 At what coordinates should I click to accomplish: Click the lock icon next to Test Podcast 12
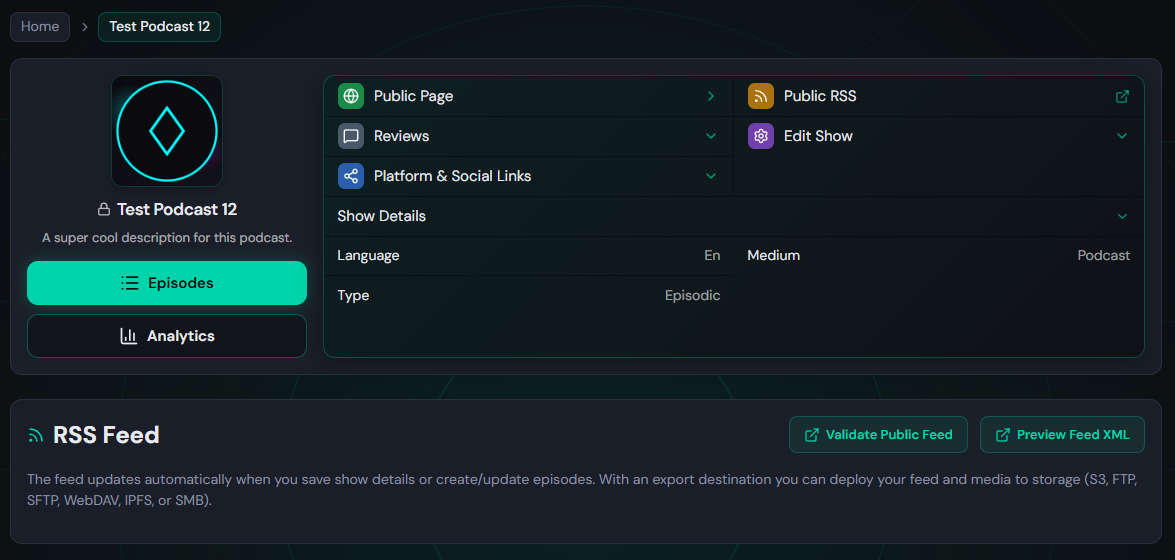(x=104, y=209)
